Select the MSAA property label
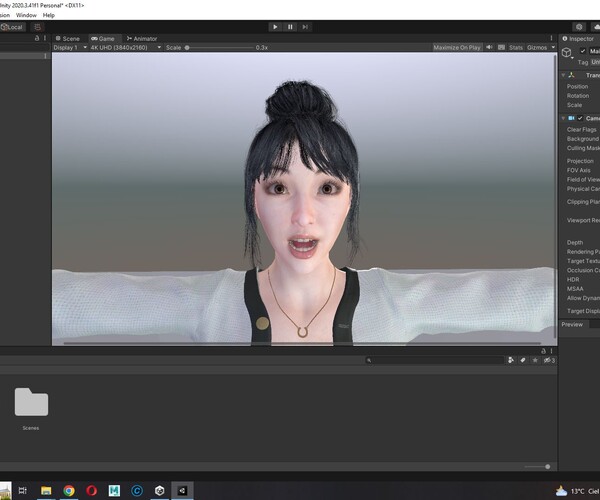Image resolution: width=600 pixels, height=500 pixels. pyautogui.click(x=575, y=289)
